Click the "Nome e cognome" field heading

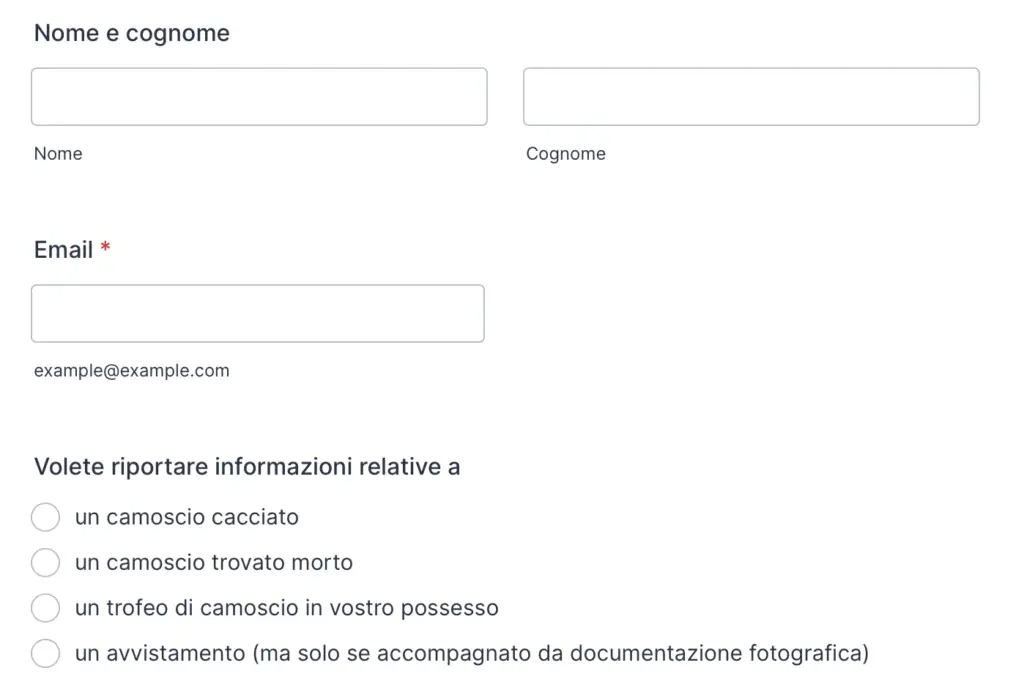(x=132, y=33)
